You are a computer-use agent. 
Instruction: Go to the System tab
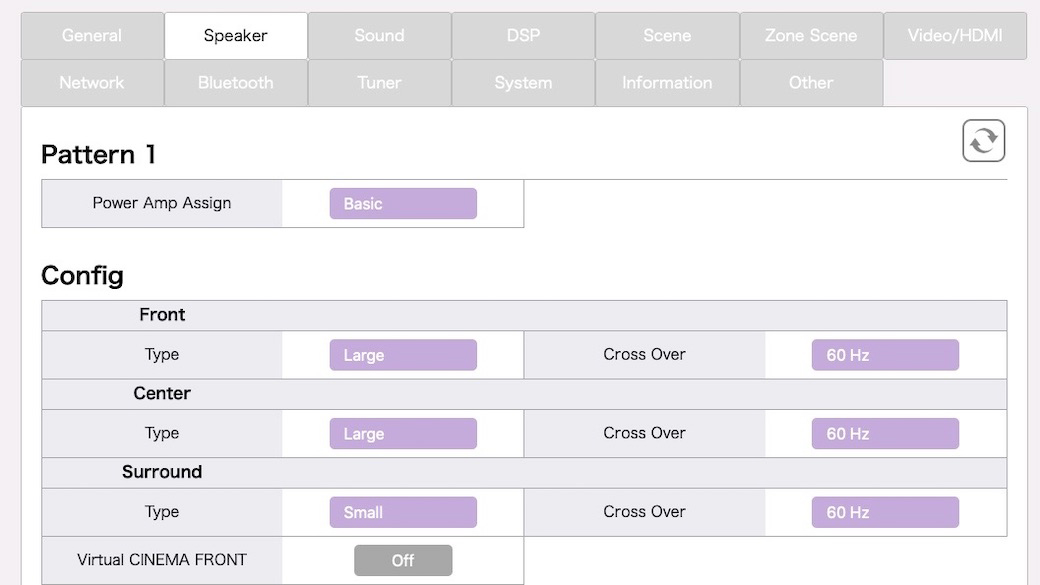[x=523, y=83]
